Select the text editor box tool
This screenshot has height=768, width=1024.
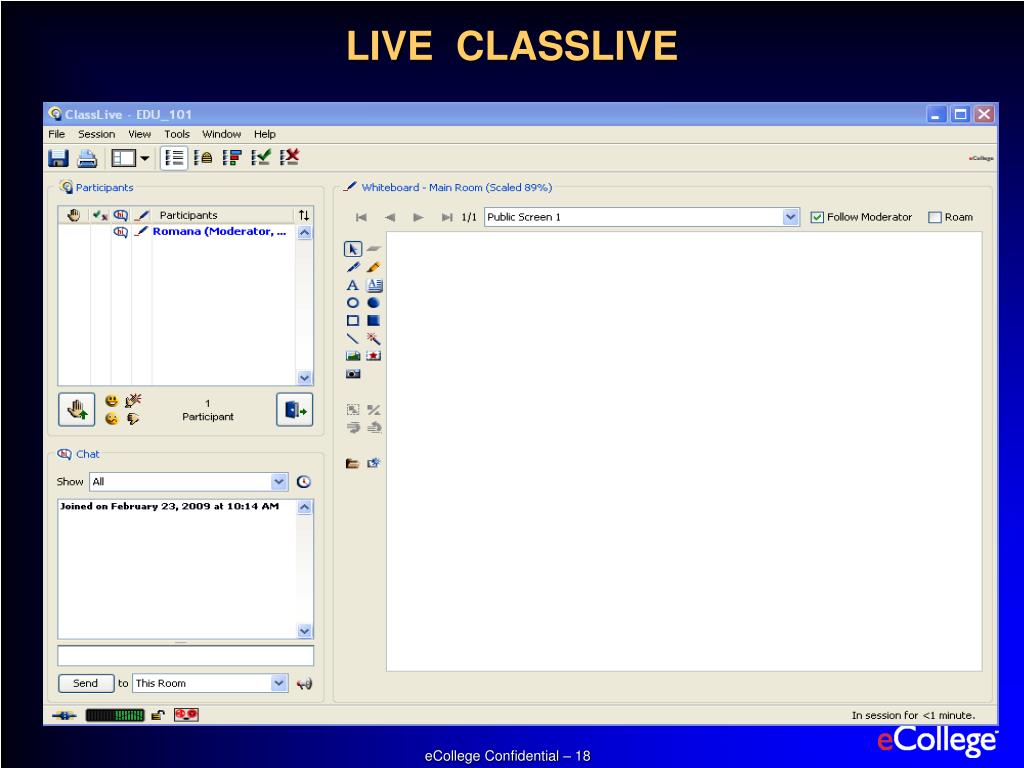(374, 285)
